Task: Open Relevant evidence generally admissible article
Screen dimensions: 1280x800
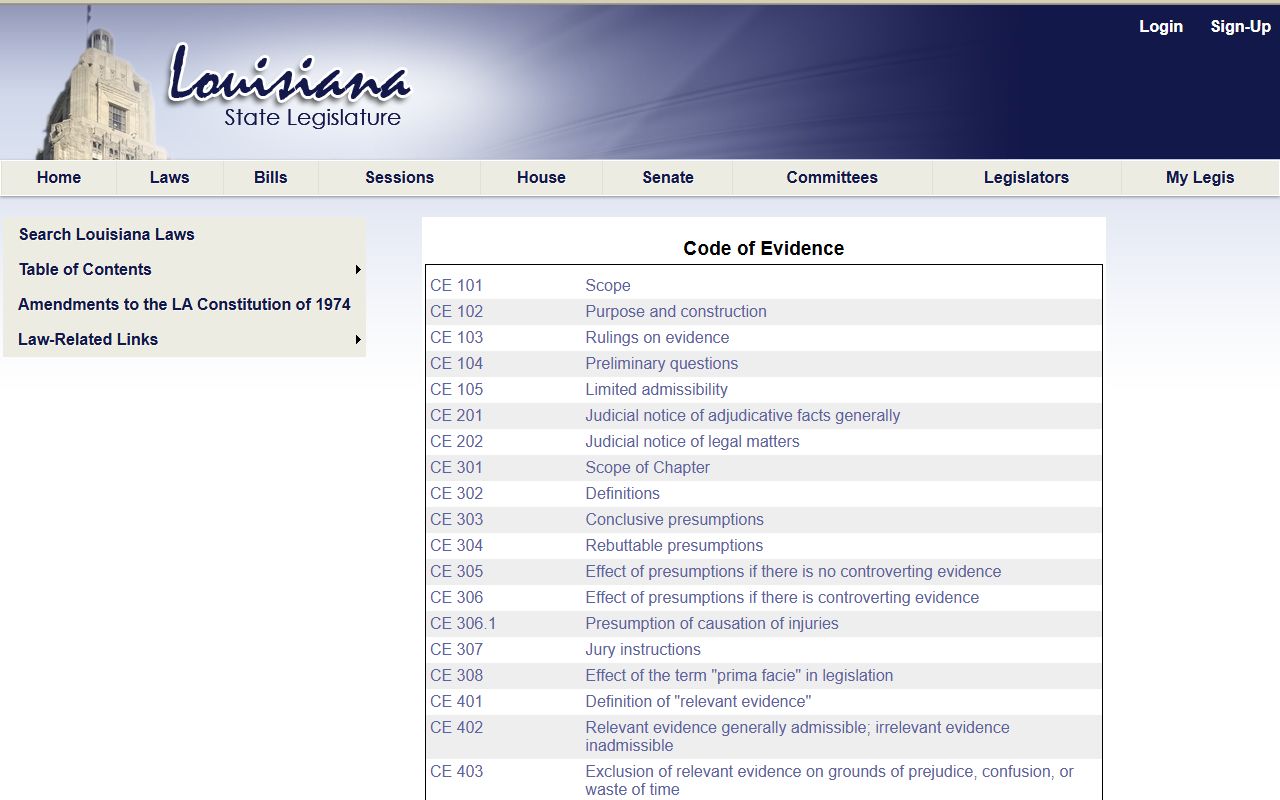Action: pyautogui.click(x=797, y=737)
